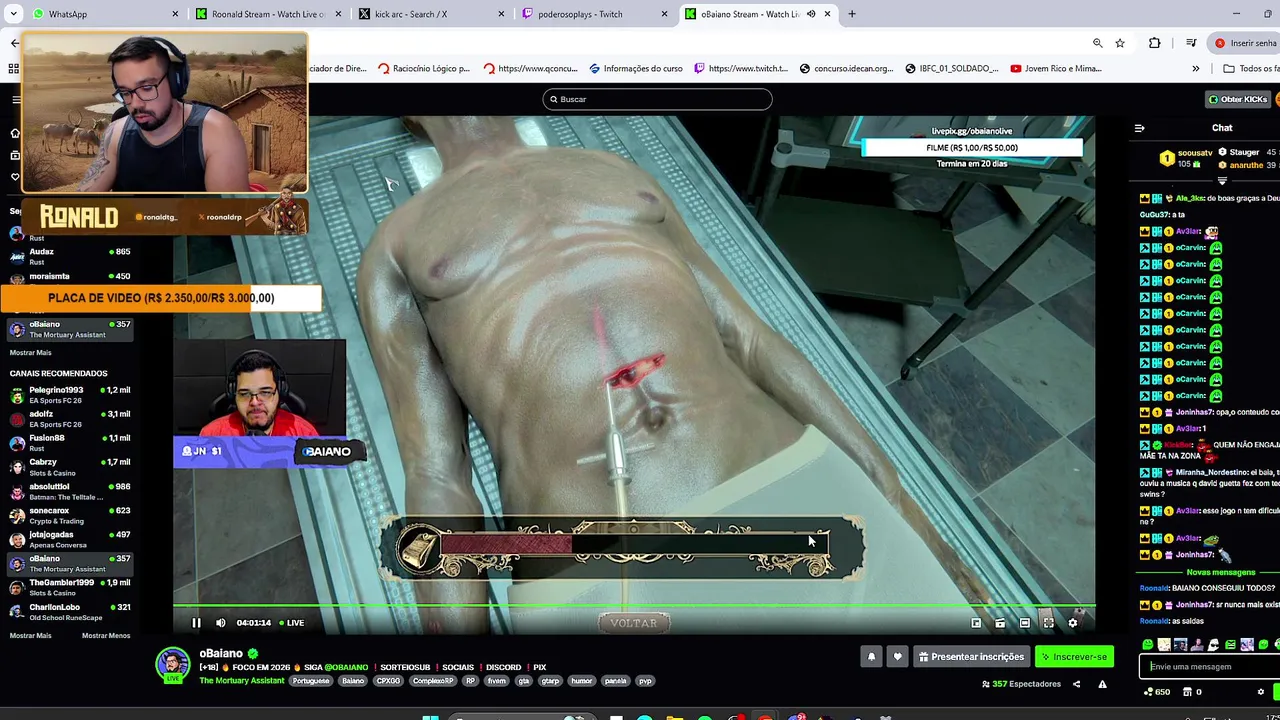Open Pelegrino1993 channel in sidebar
This screenshot has width=1280, height=720.
point(70,395)
